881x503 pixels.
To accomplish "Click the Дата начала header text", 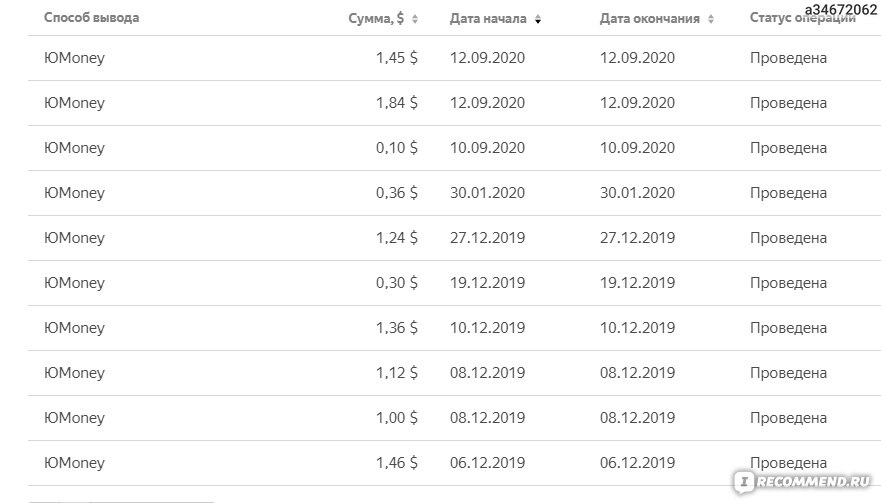I will (x=488, y=19).
